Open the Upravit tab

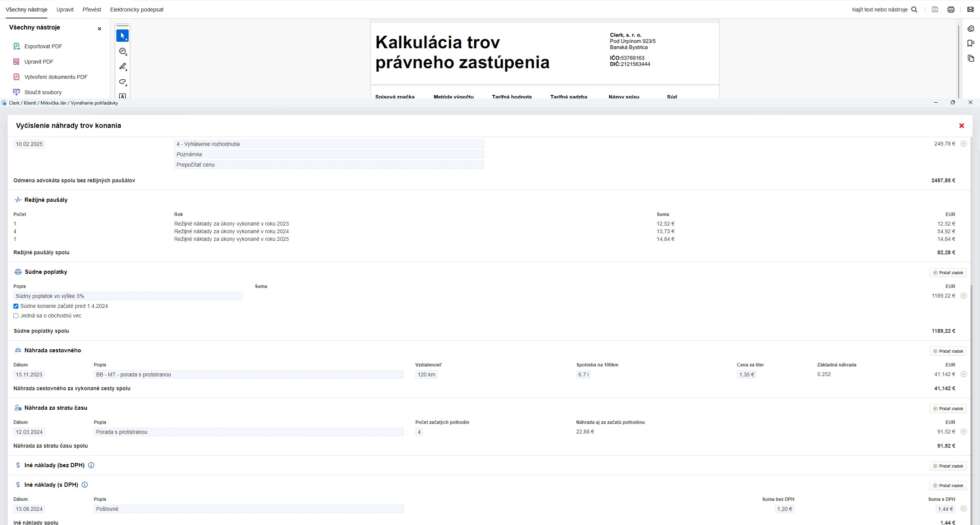coord(64,9)
